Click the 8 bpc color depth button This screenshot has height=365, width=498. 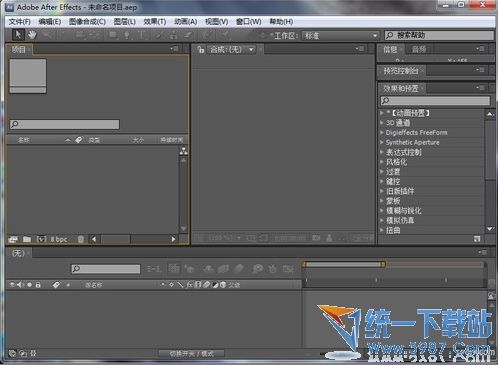pos(59,239)
